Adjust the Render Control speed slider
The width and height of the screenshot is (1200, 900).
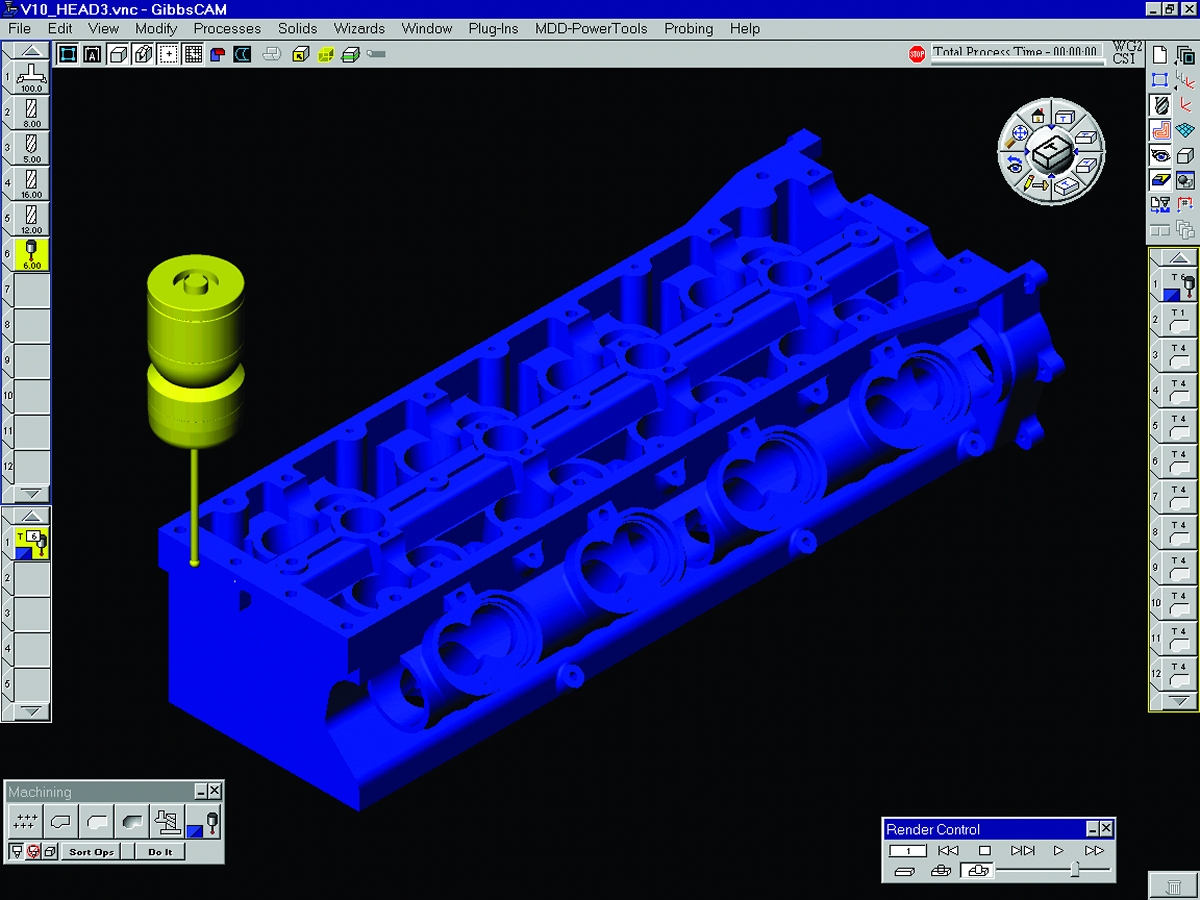(1074, 870)
